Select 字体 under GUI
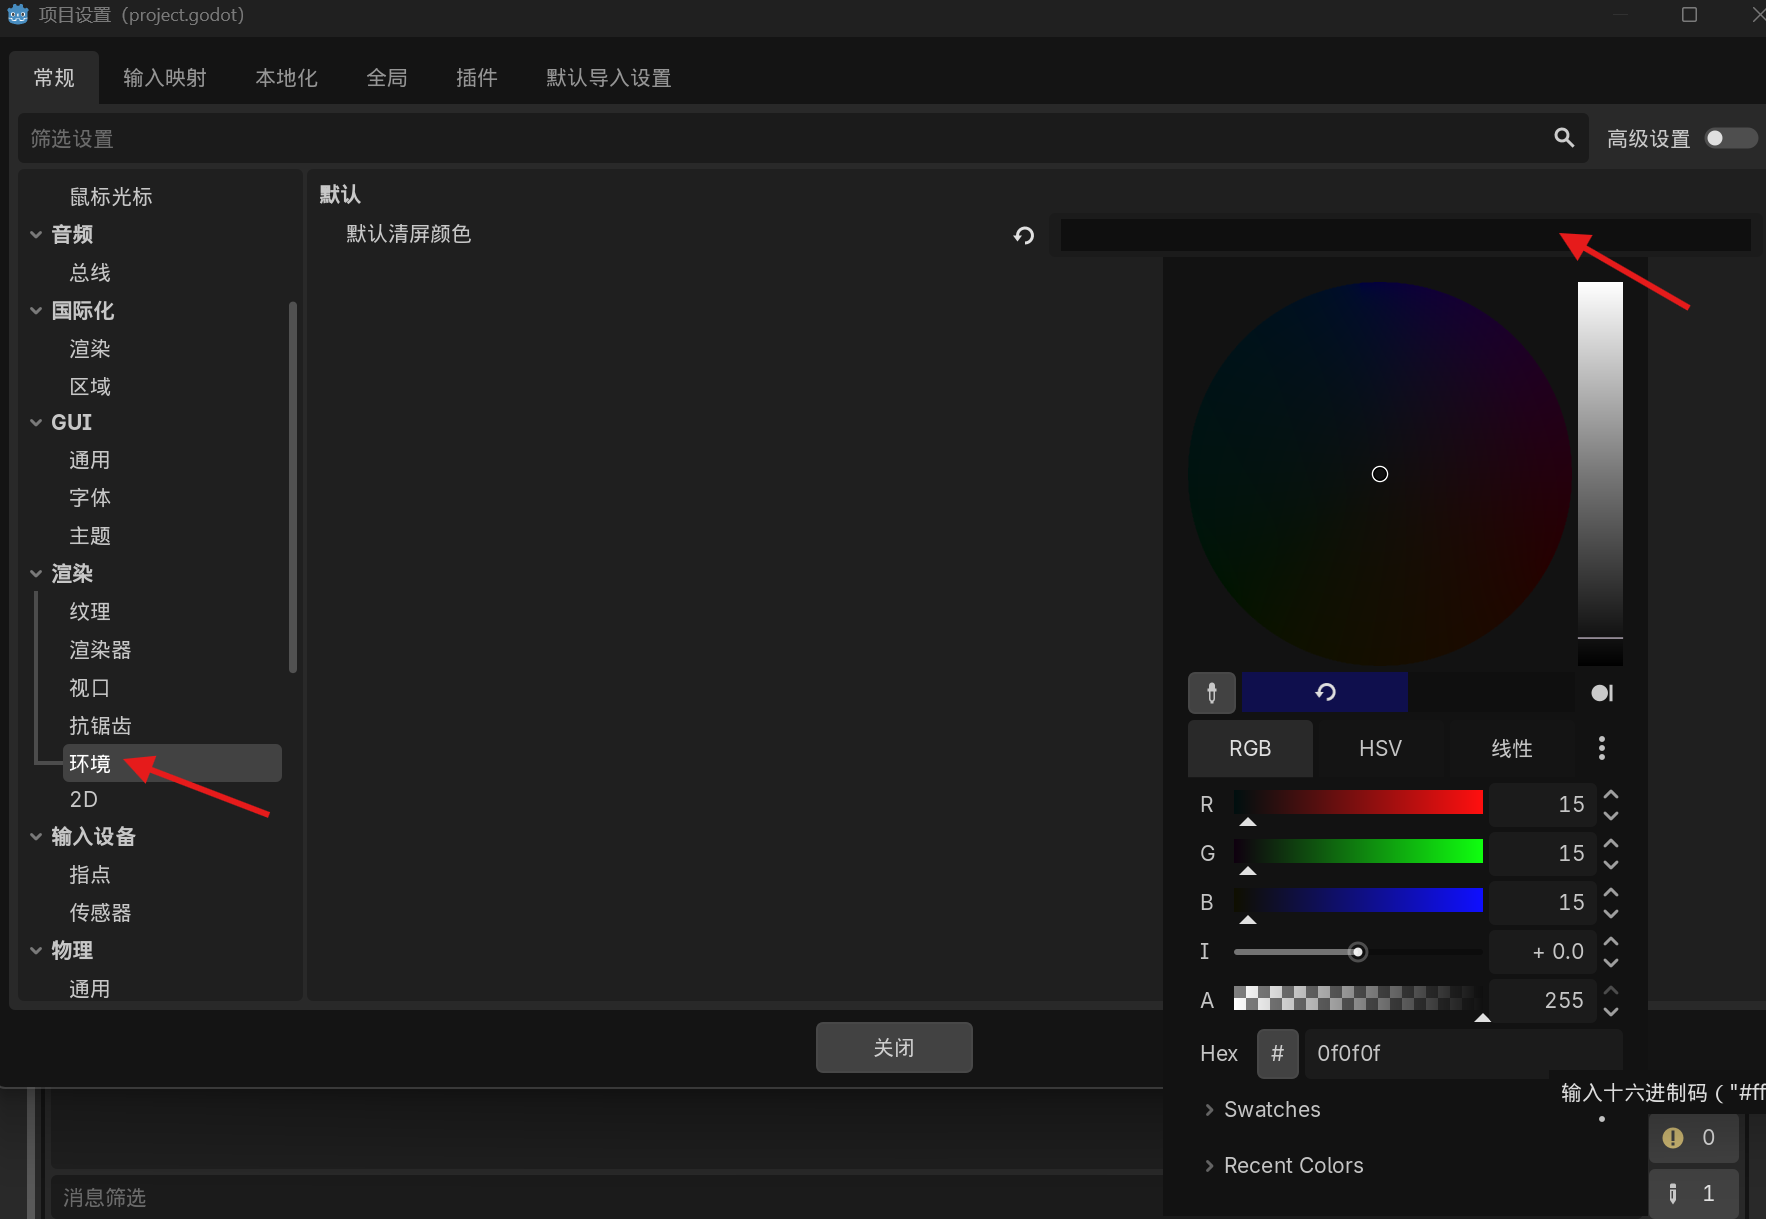1766x1219 pixels. pos(90,498)
